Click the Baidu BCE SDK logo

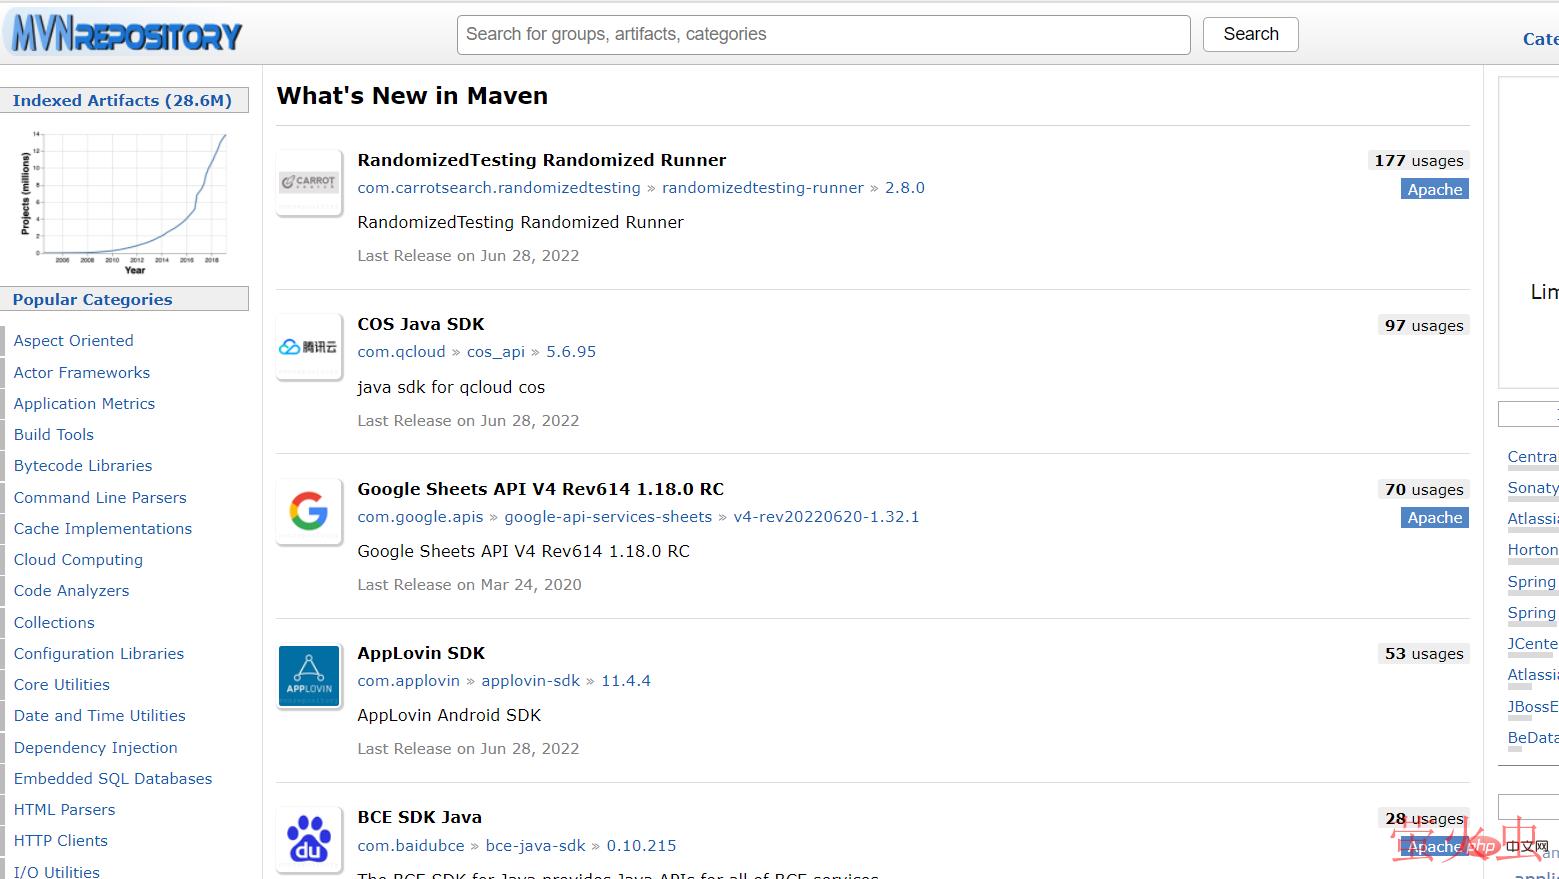pyautogui.click(x=309, y=840)
